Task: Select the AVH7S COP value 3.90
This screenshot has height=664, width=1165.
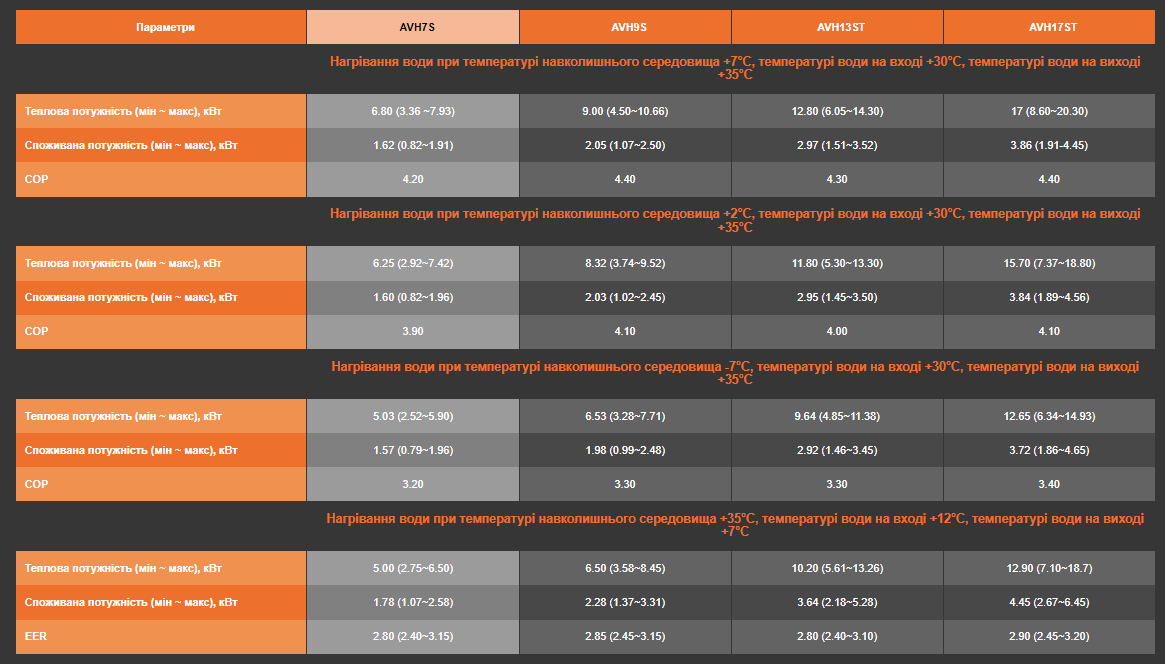Action: coord(412,331)
